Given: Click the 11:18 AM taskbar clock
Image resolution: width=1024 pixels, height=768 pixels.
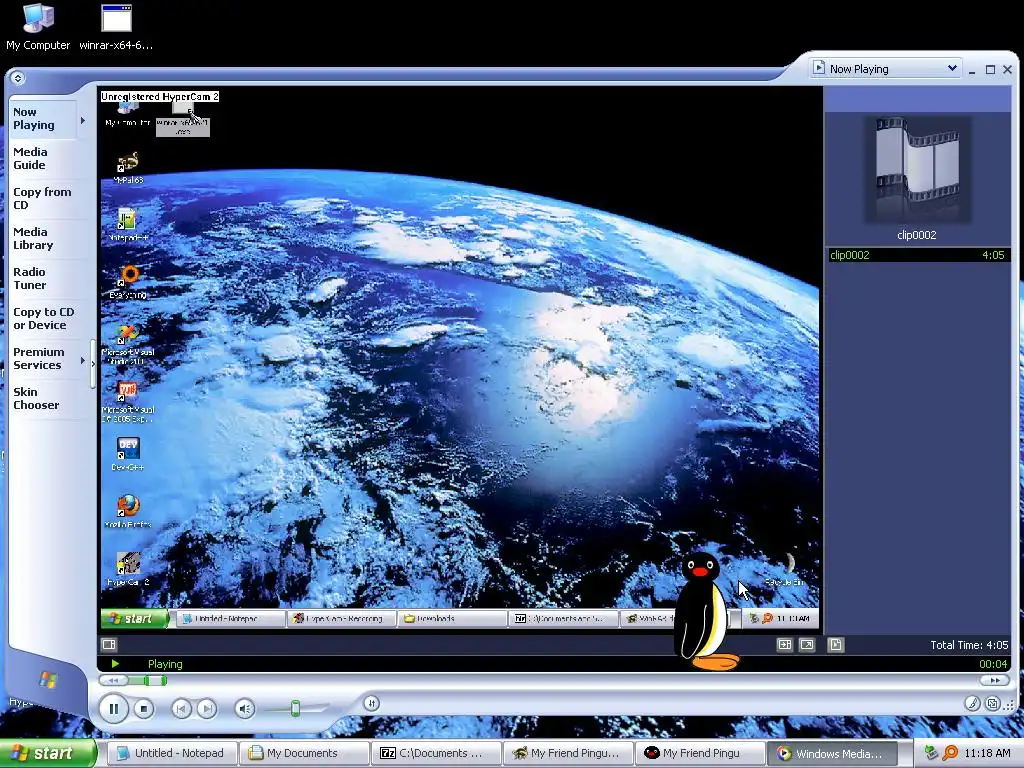Looking at the screenshot, I should pos(987,753).
